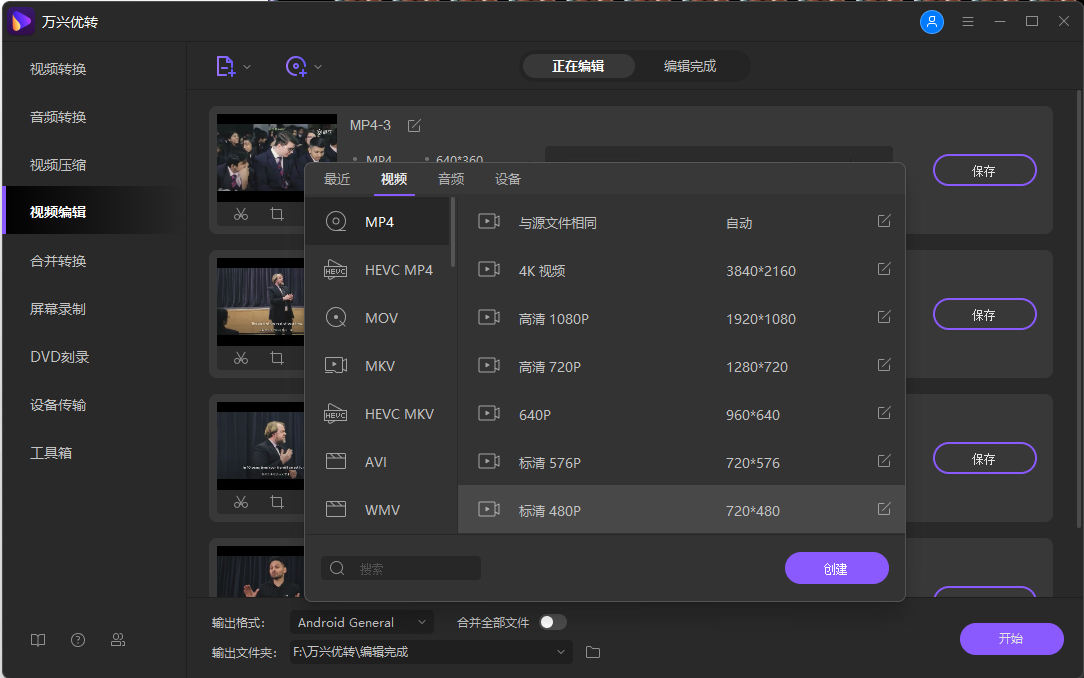Toggle the 合并全部文件 switch
Screen dimensions: 1084x678
tap(552, 622)
